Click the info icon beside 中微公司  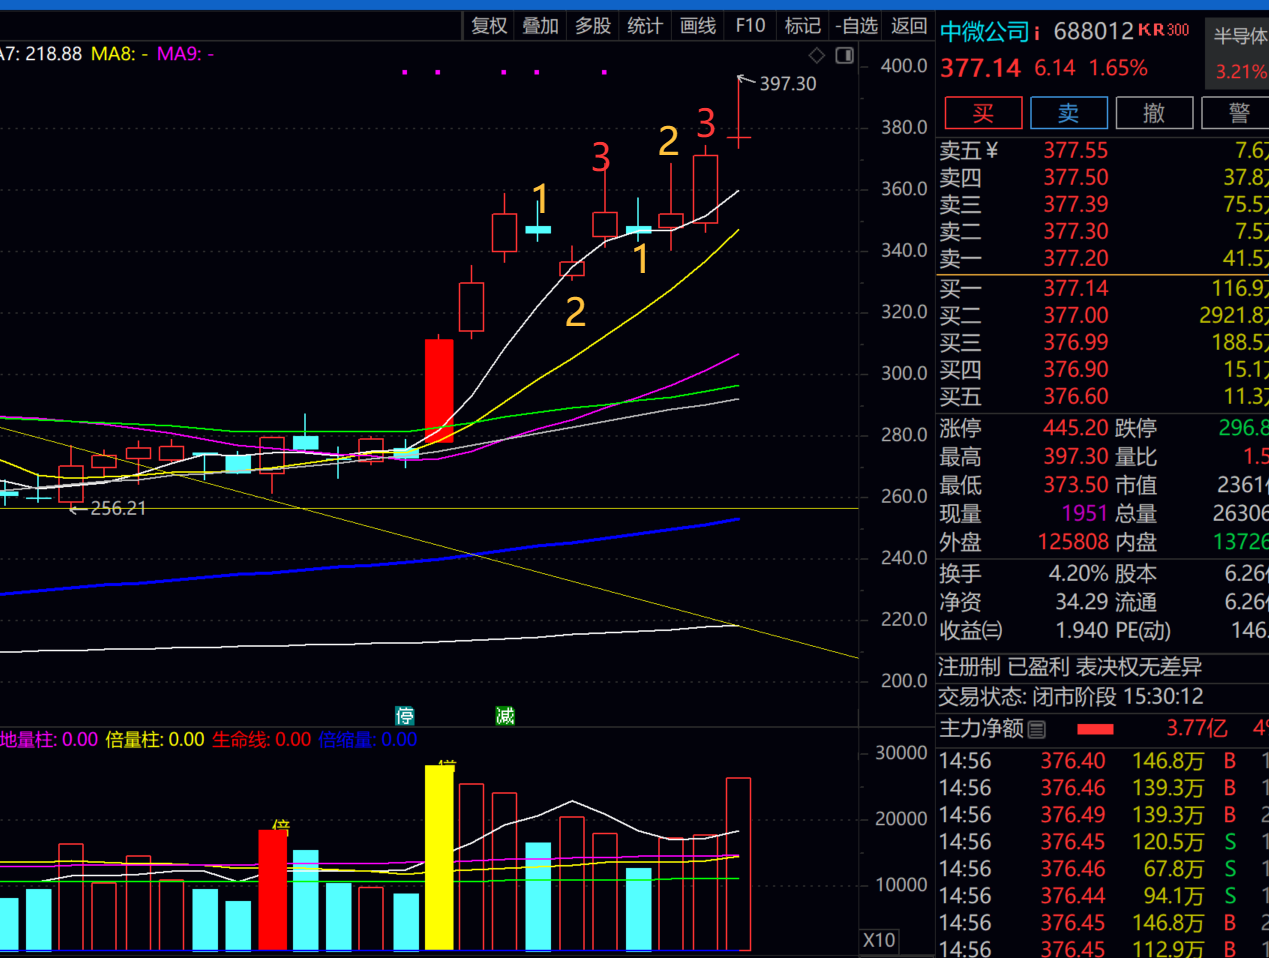[1037, 33]
